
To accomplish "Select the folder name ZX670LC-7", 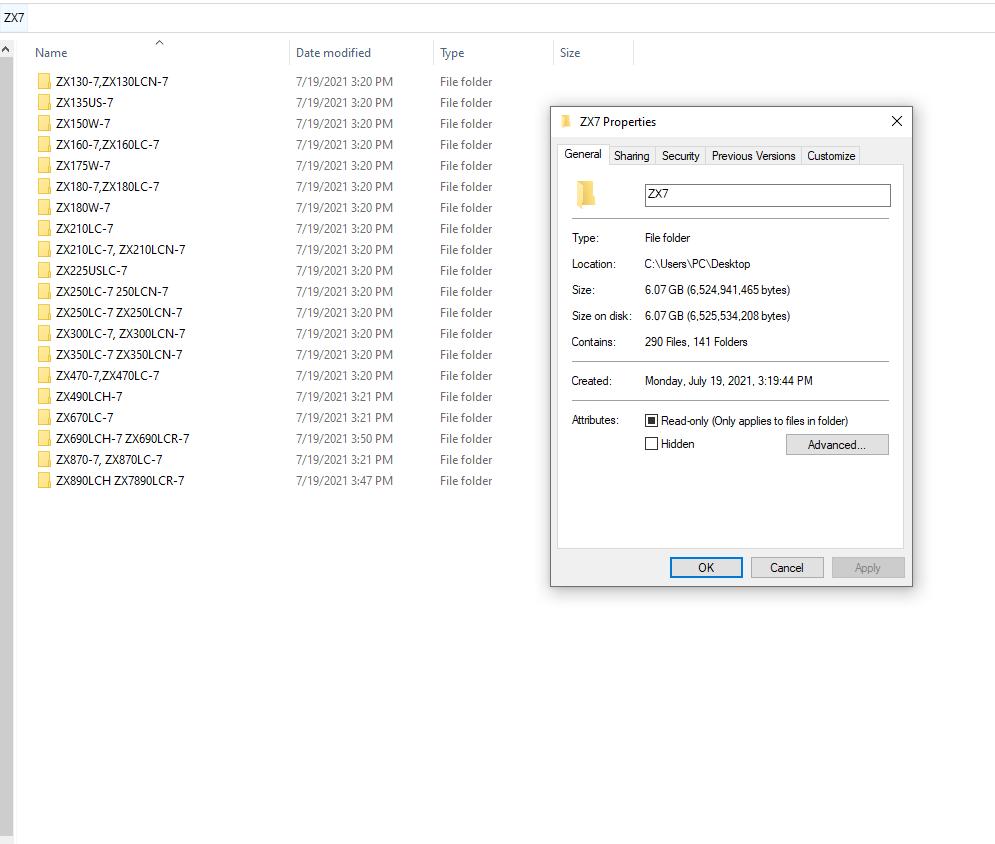I will [84, 417].
